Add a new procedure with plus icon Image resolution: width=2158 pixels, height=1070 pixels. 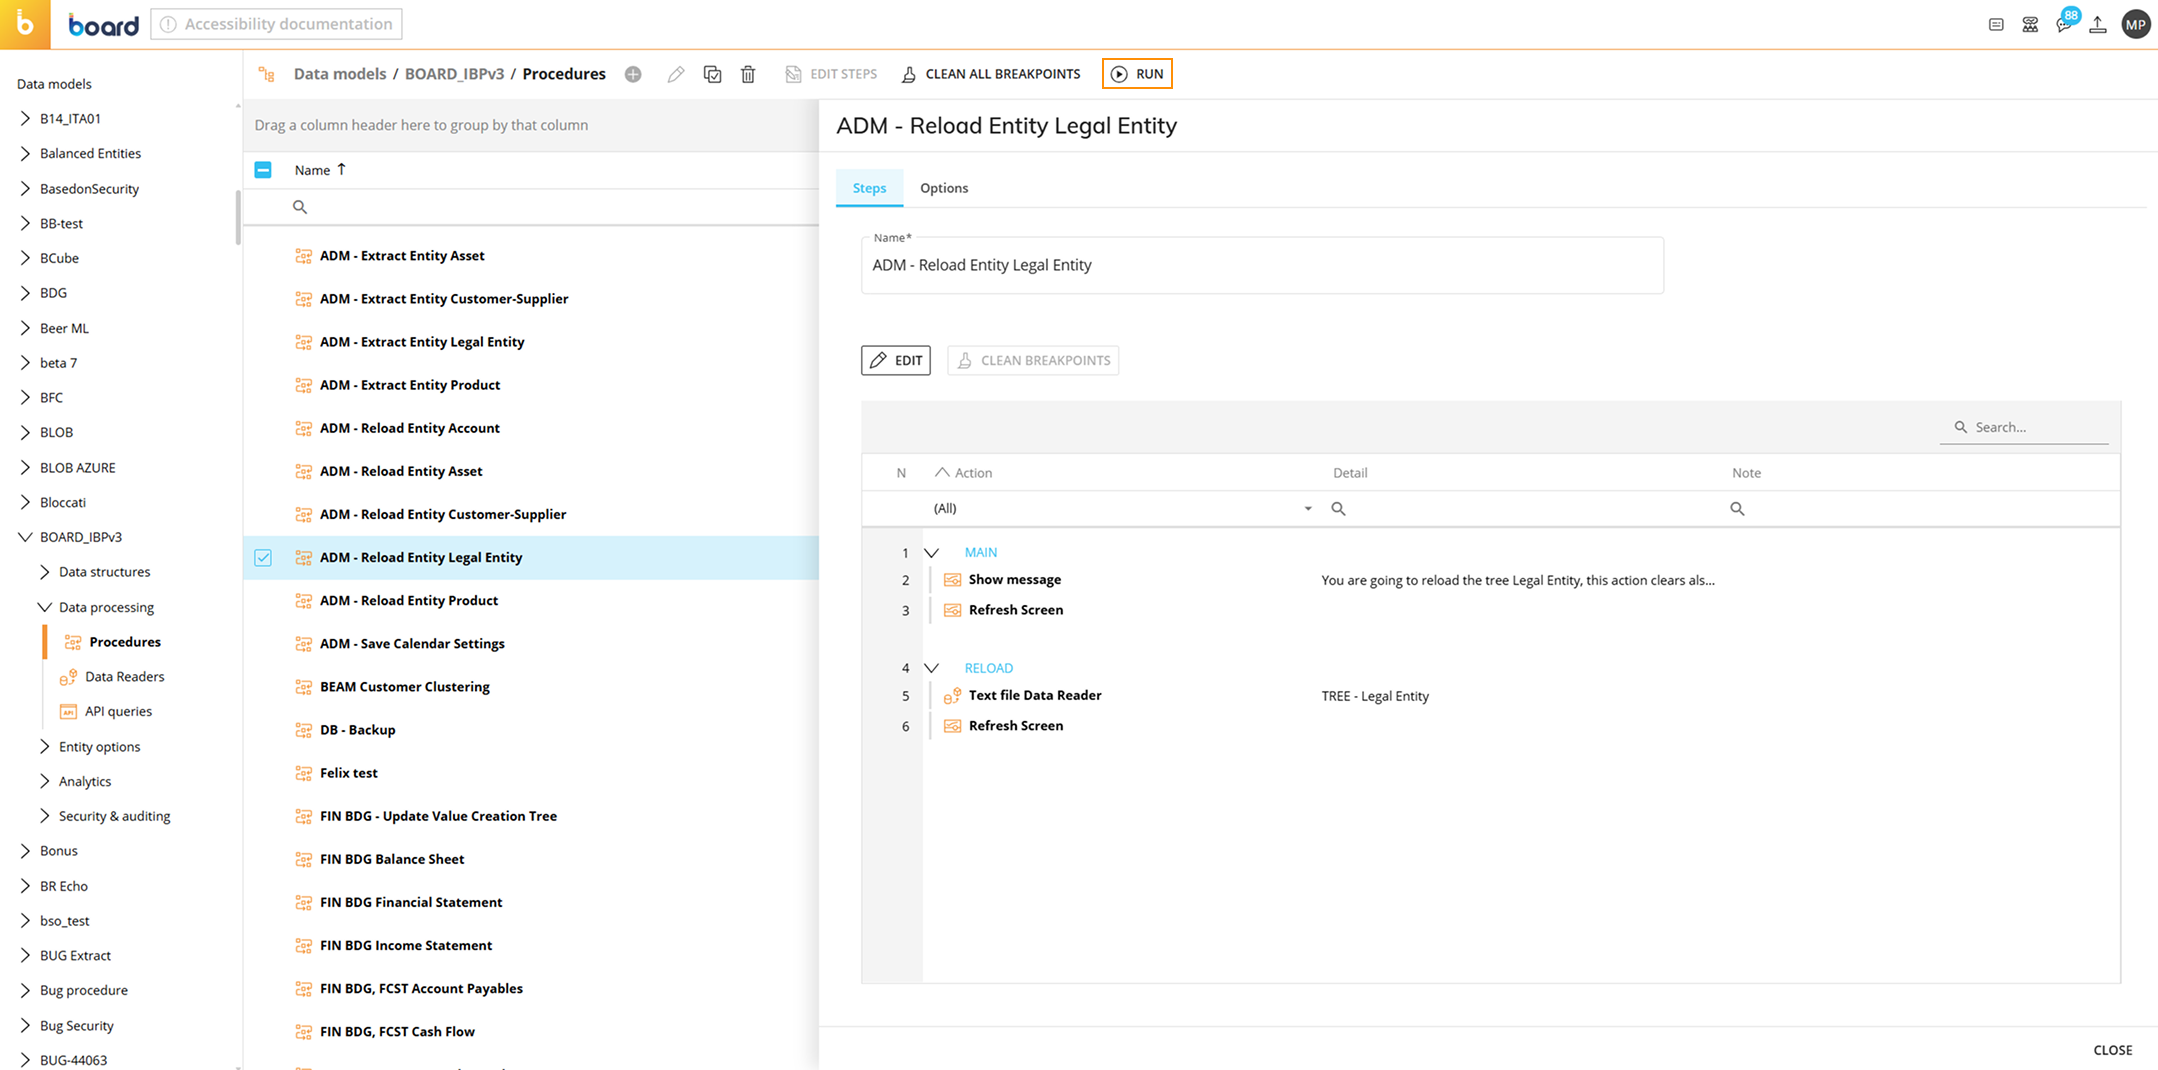coord(633,74)
